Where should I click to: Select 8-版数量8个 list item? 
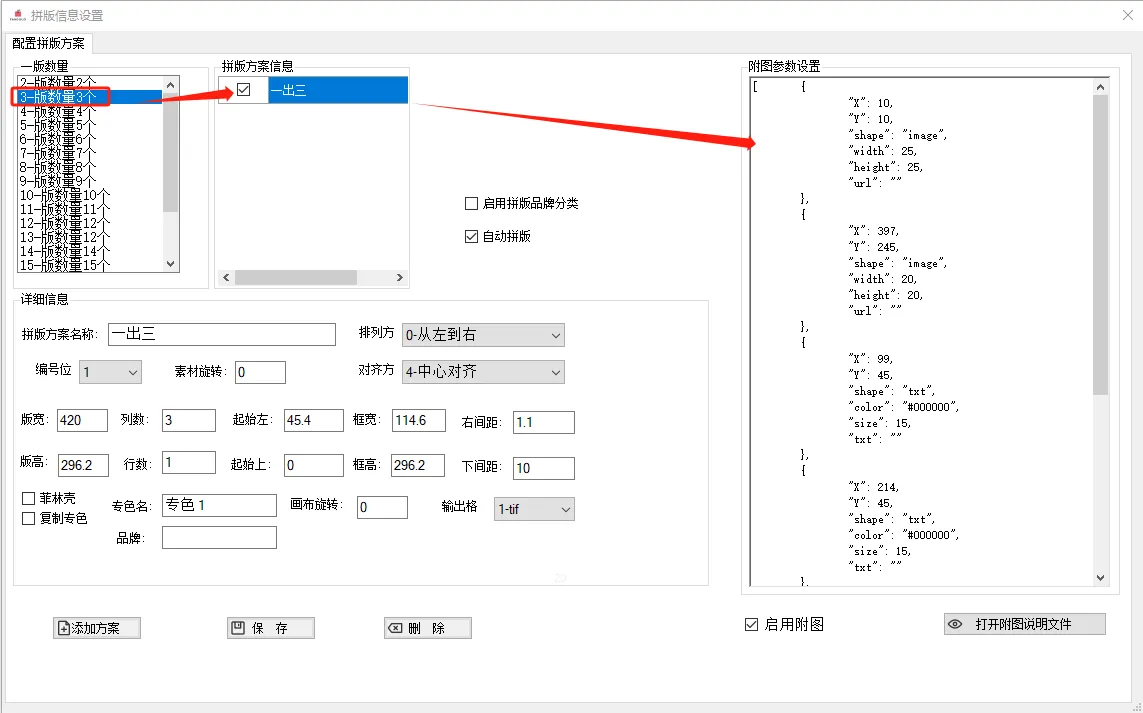click(x=90, y=167)
